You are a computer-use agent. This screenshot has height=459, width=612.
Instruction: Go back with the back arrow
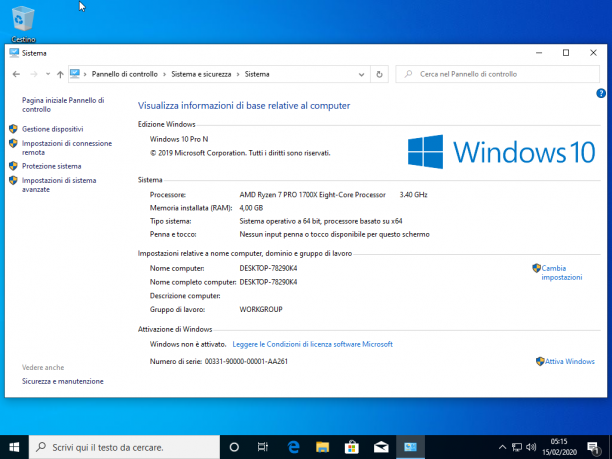[16, 74]
